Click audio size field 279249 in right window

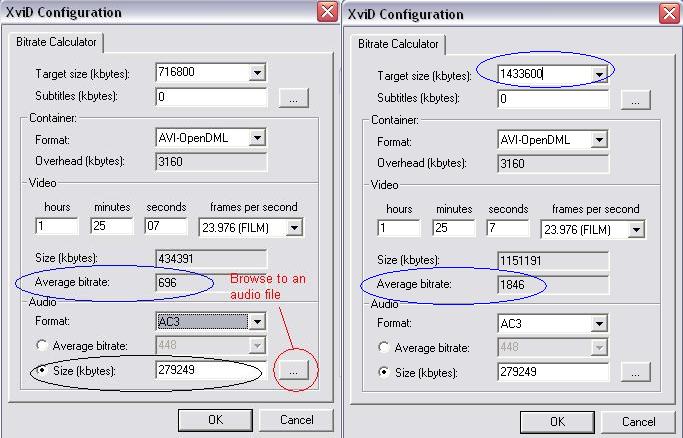553,372
